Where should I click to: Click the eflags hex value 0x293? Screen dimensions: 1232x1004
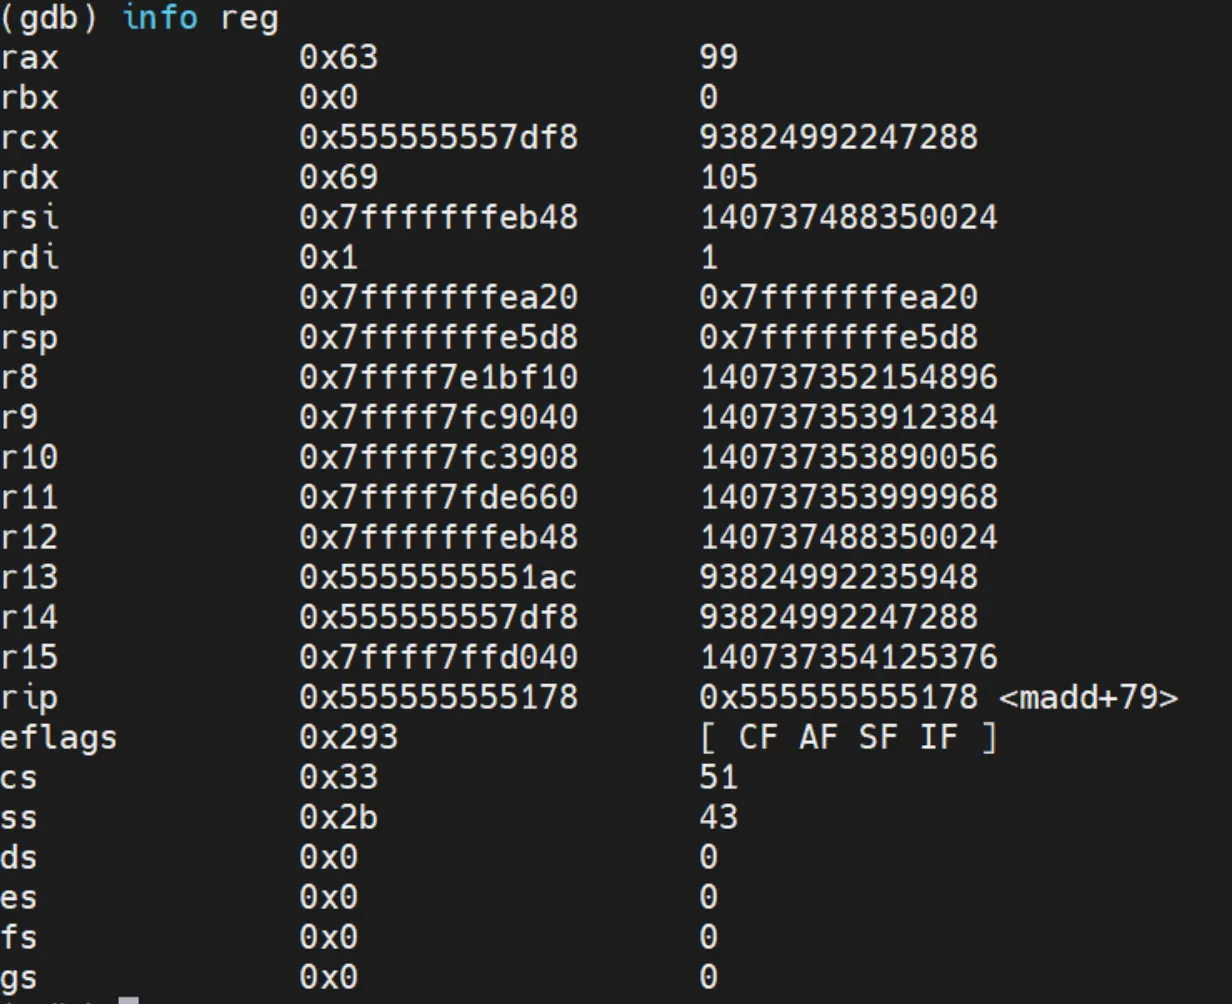(348, 738)
